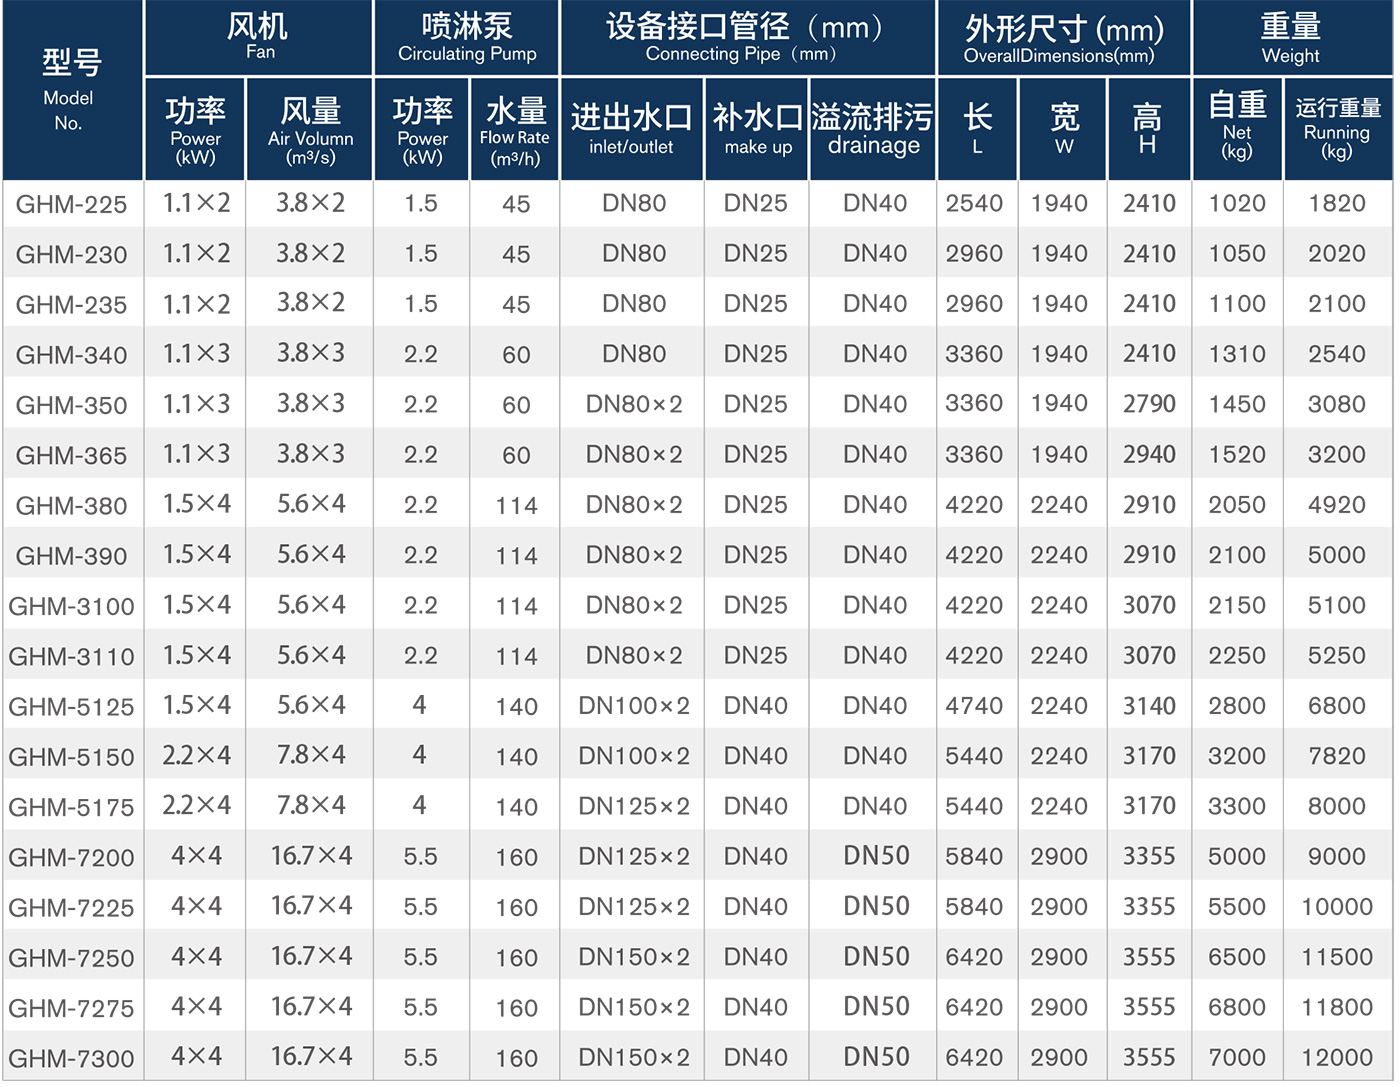1400x1087 pixels.
Task: Click DN125×2 in the GHM-5175 row
Action: pos(634,807)
